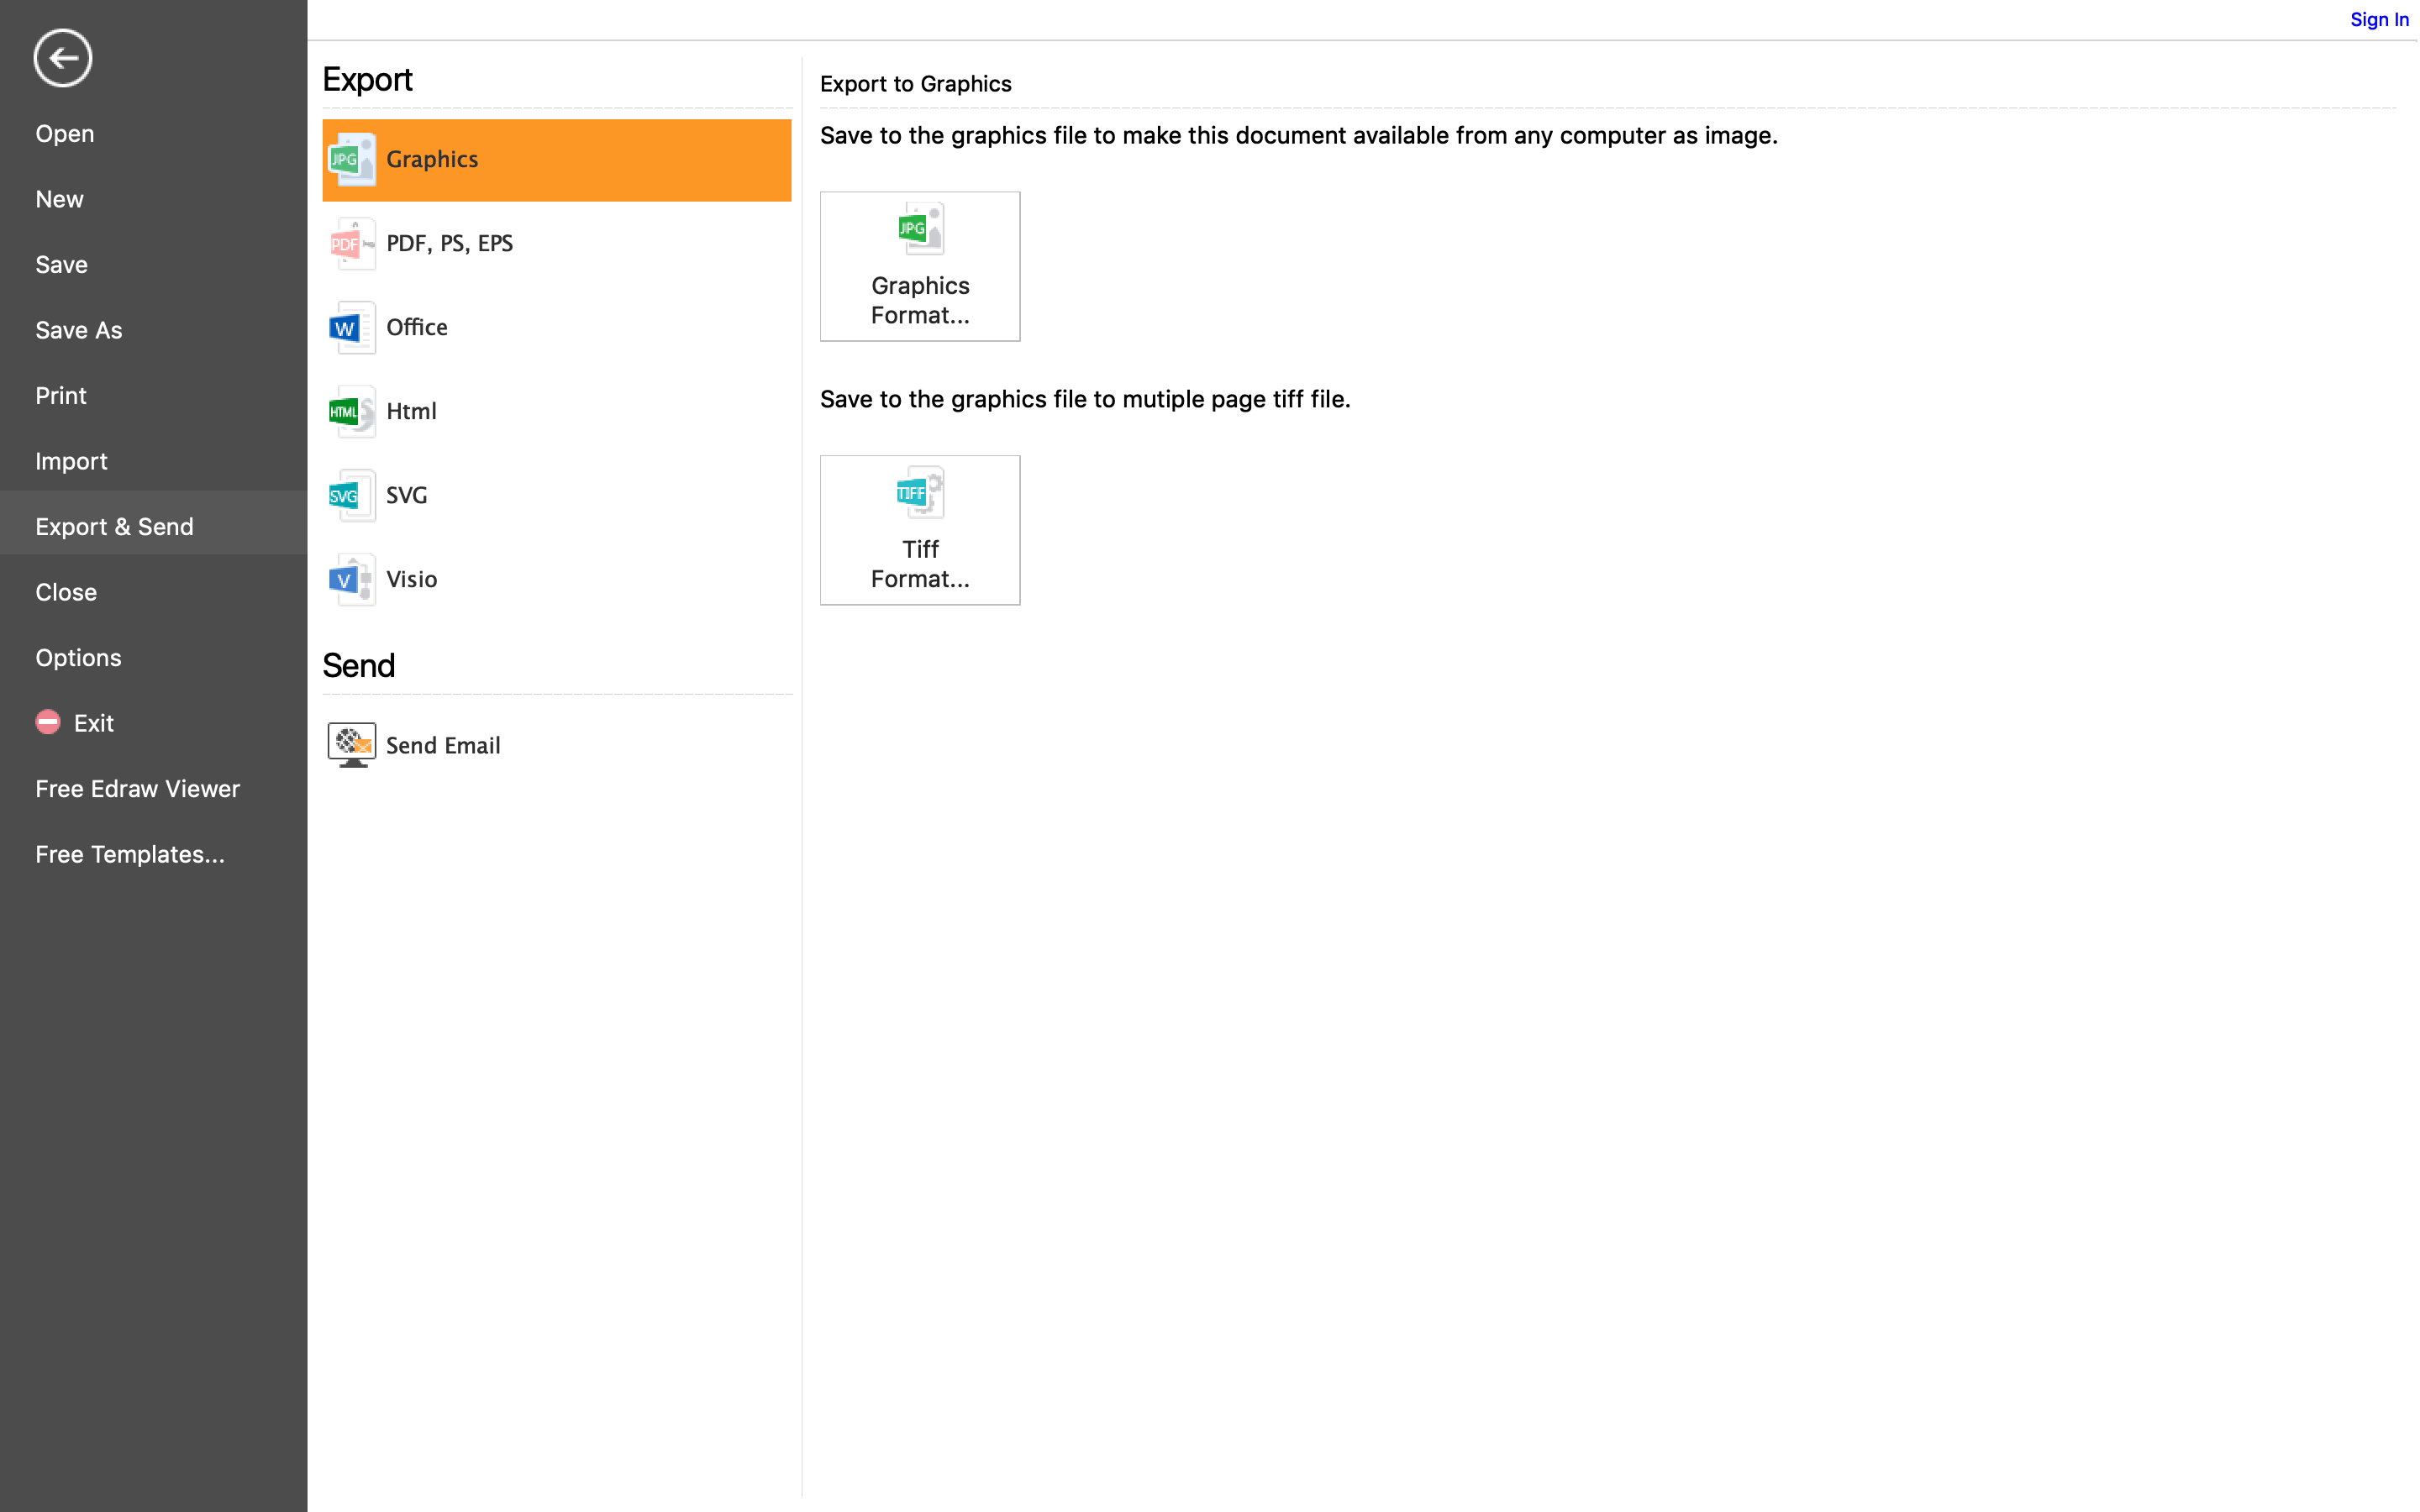The height and width of the screenshot is (1512, 2420).
Task: Select PDF, PS, EPS export category
Action: 557,244
